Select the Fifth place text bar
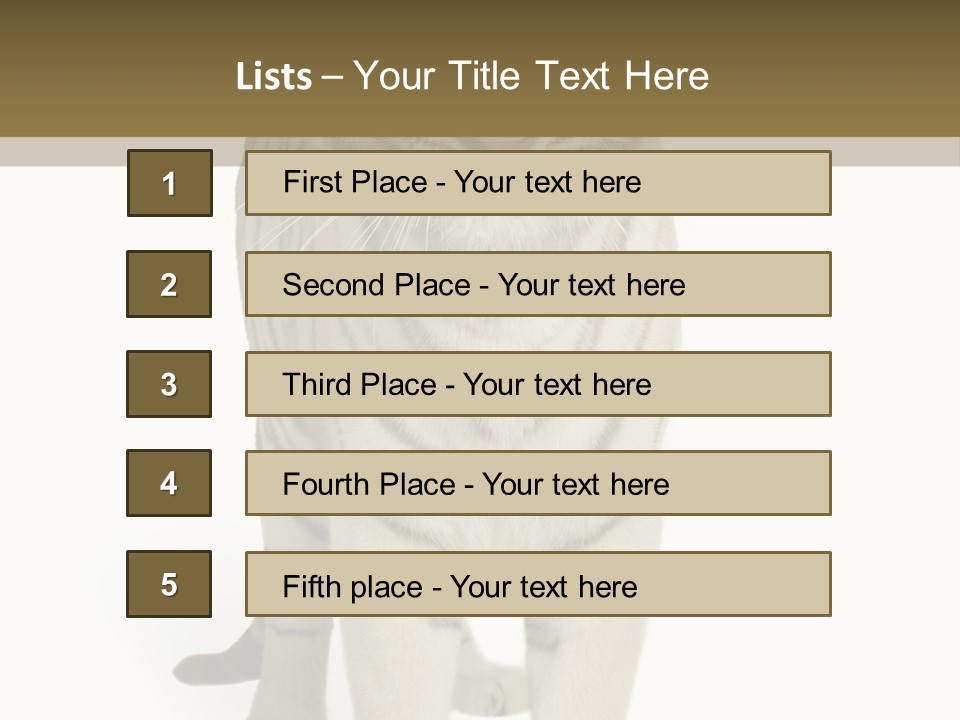This screenshot has height=720, width=960. 538,584
